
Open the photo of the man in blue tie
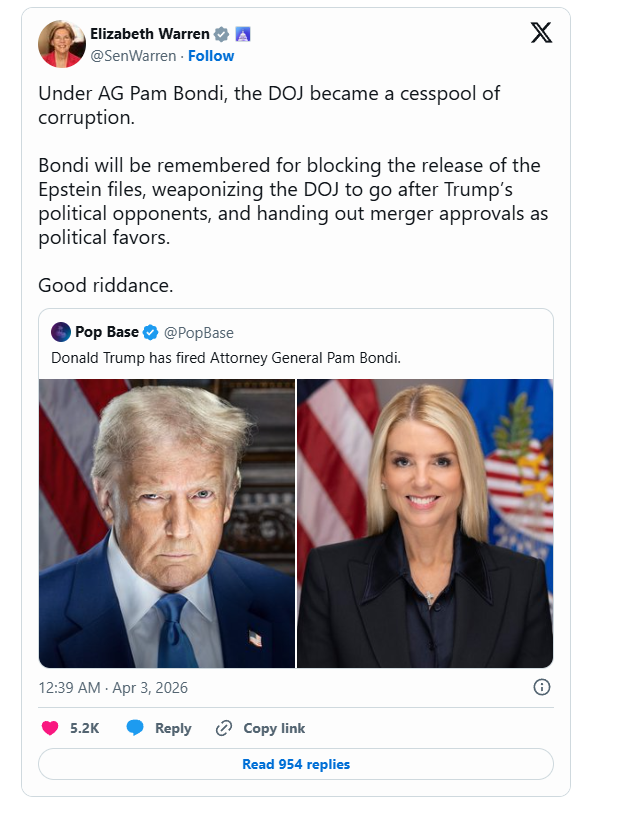(x=167, y=523)
